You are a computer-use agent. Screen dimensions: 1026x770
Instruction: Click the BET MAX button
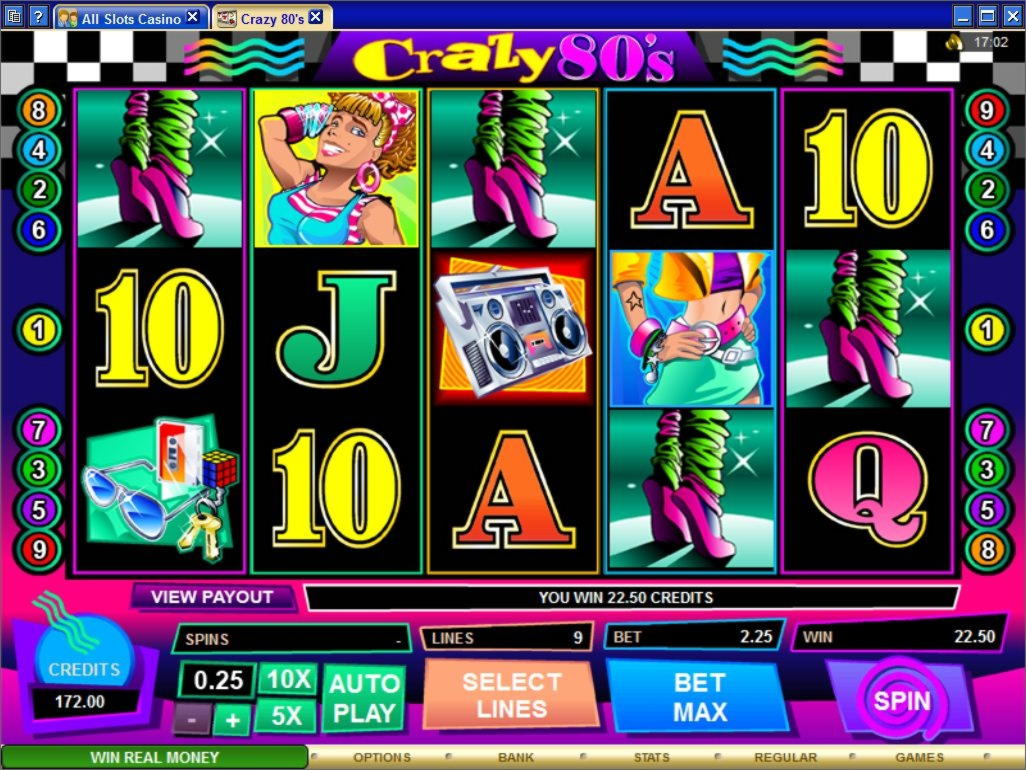pyautogui.click(x=699, y=697)
